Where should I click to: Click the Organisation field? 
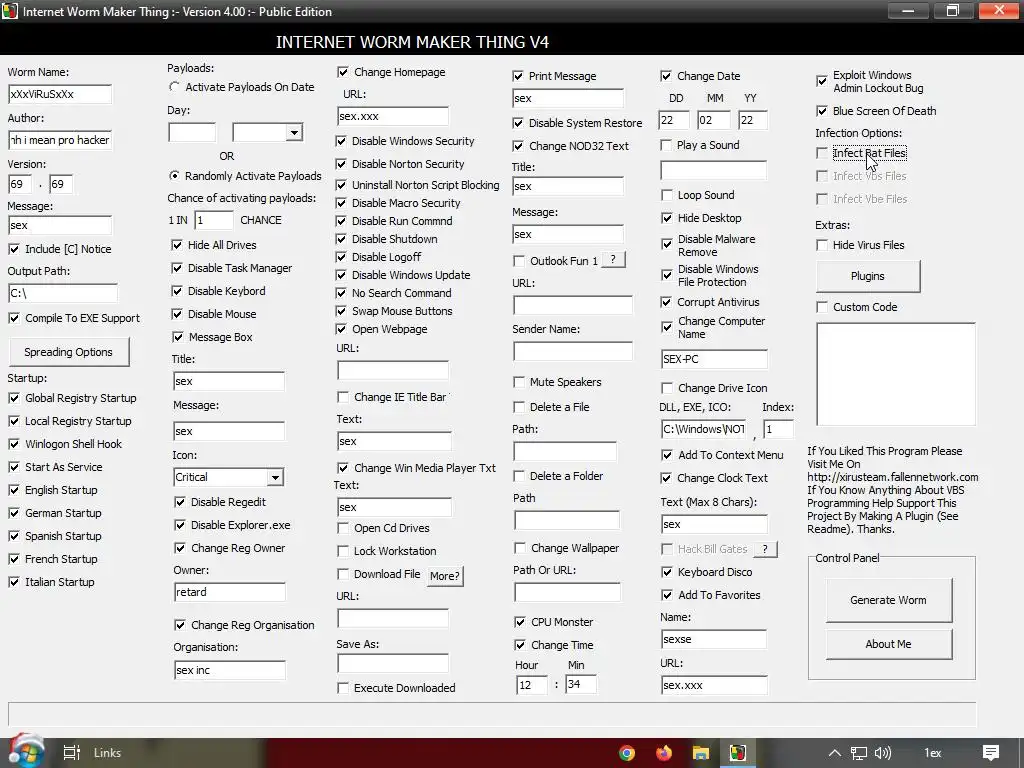tap(229, 670)
